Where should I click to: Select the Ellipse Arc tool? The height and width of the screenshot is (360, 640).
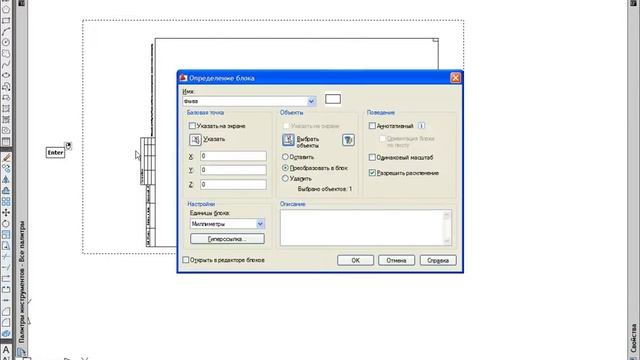point(6,87)
